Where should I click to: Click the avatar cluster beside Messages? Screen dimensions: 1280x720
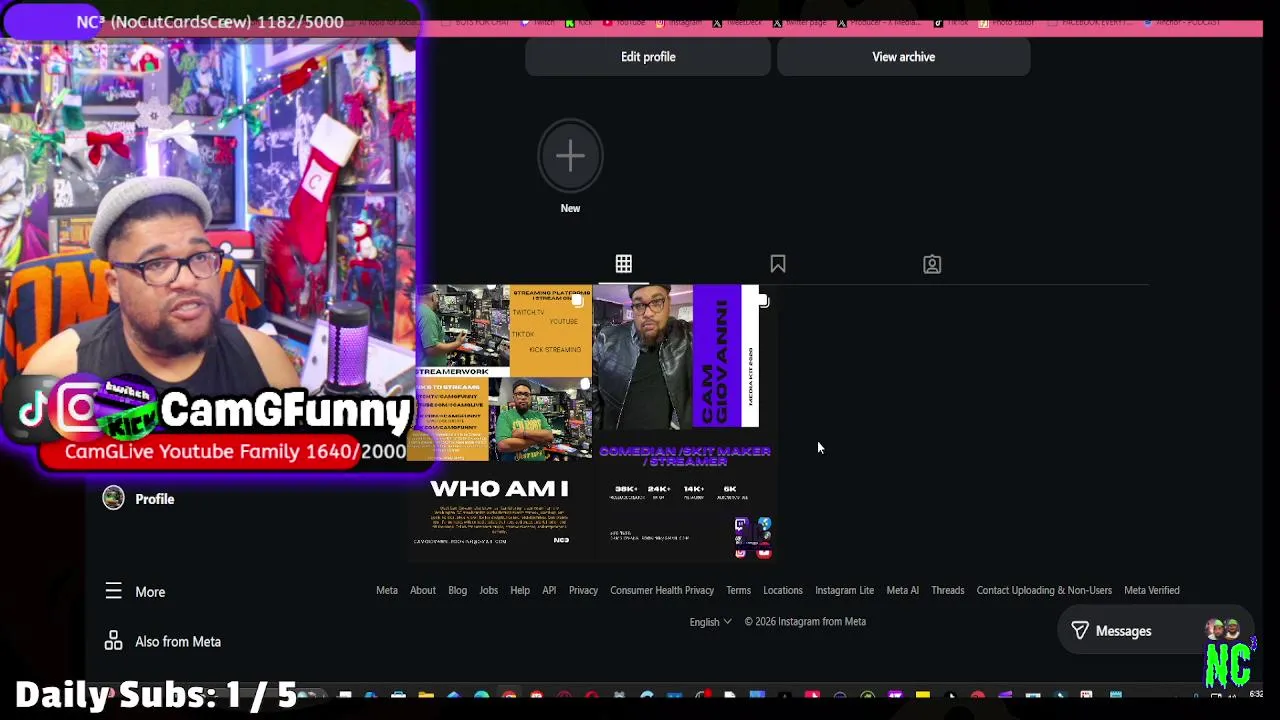click(x=1223, y=630)
